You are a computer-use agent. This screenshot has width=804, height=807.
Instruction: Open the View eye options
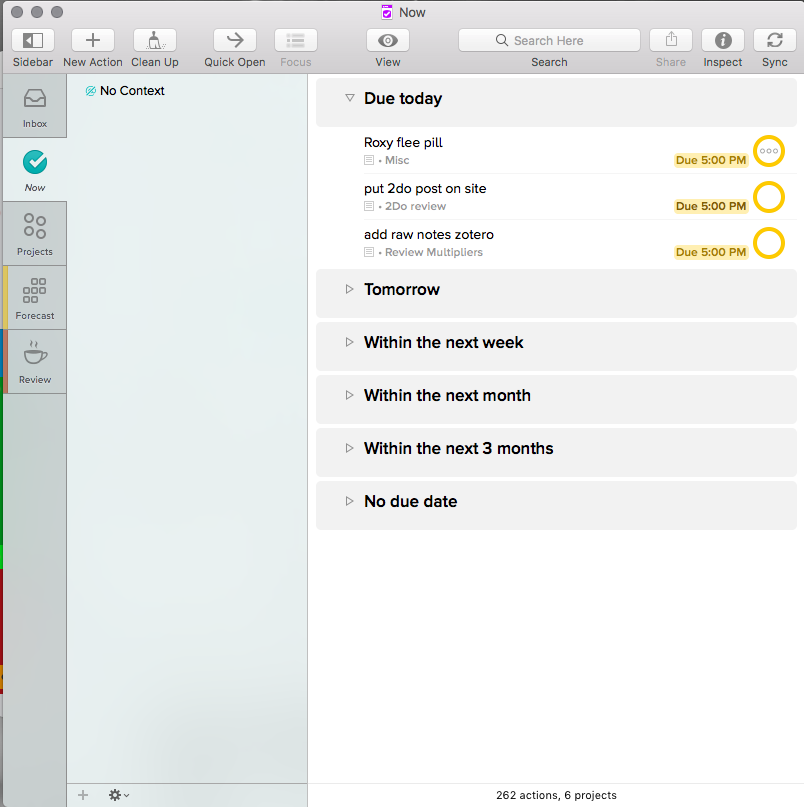387,41
